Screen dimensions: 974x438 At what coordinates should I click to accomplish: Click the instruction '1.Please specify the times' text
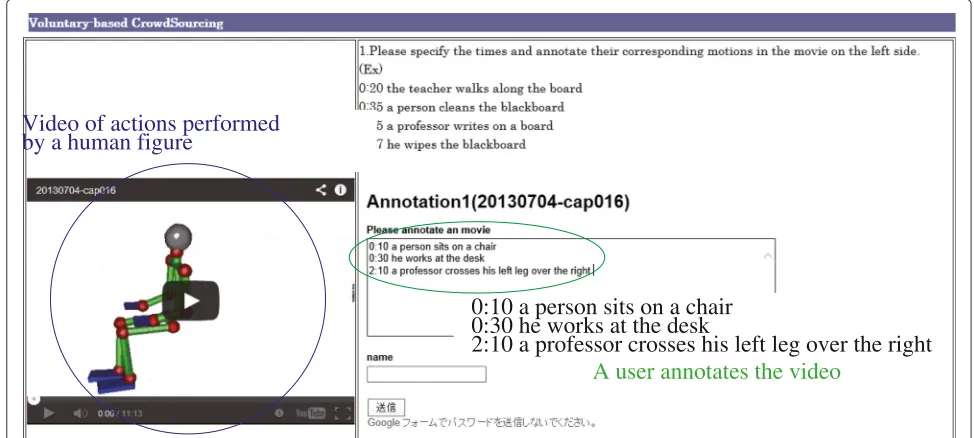pyautogui.click(x=639, y=52)
